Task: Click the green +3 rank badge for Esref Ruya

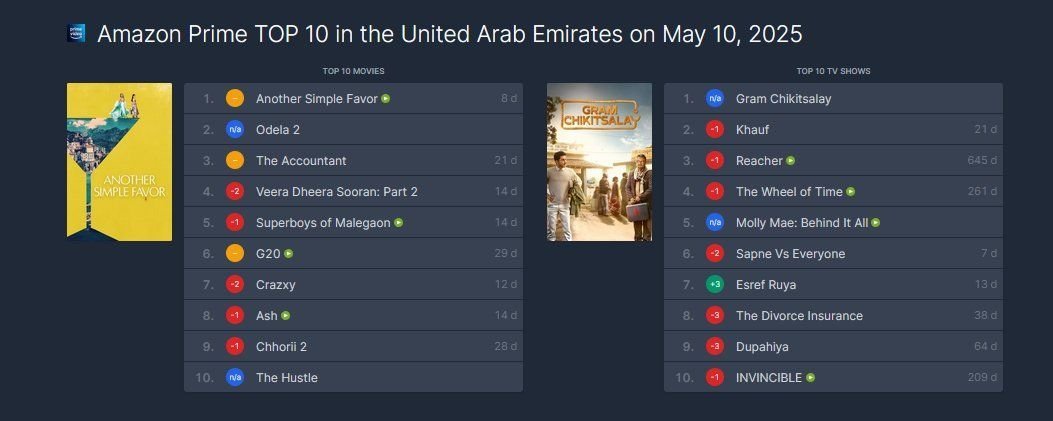Action: click(x=715, y=285)
